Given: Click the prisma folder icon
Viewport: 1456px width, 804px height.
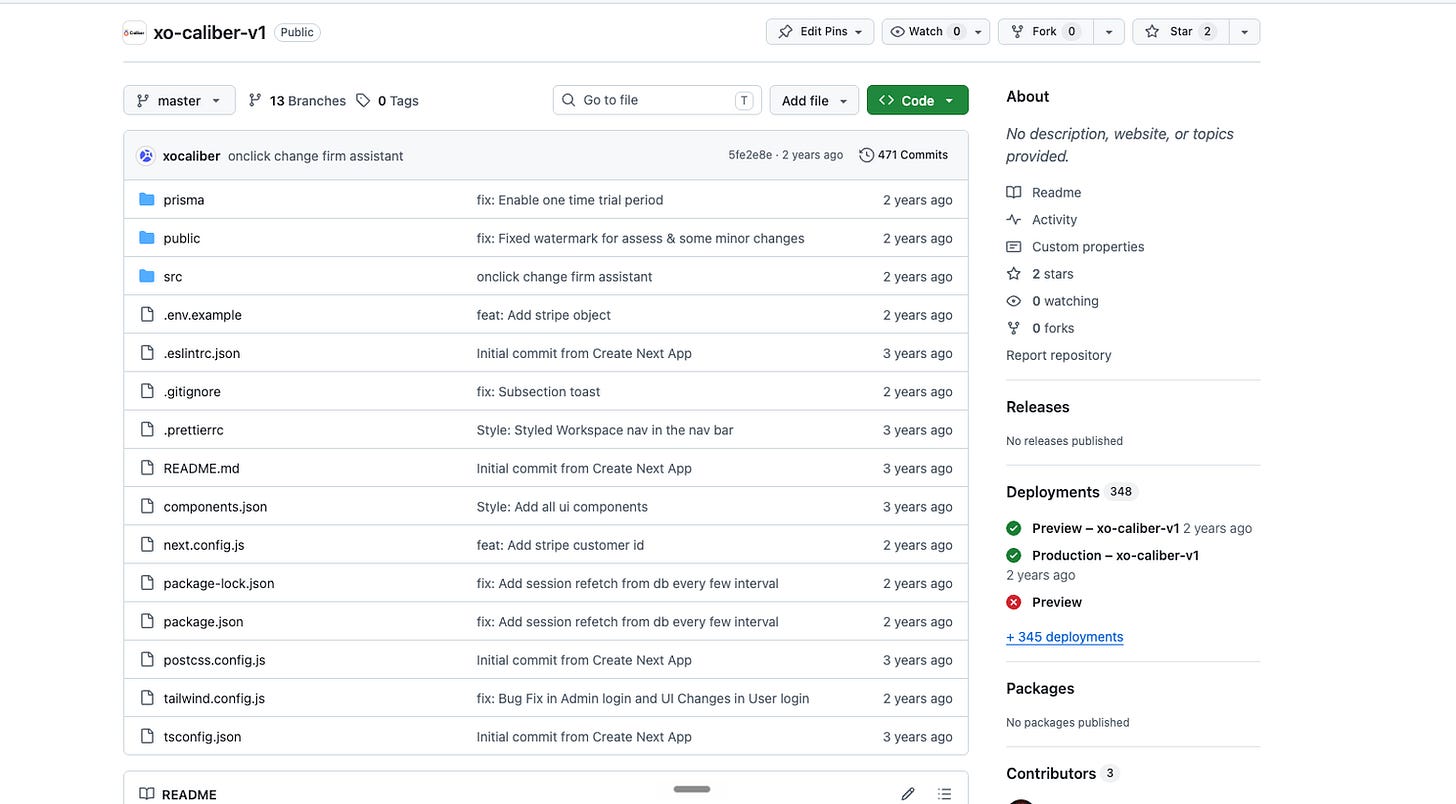Looking at the screenshot, I should (x=147, y=199).
